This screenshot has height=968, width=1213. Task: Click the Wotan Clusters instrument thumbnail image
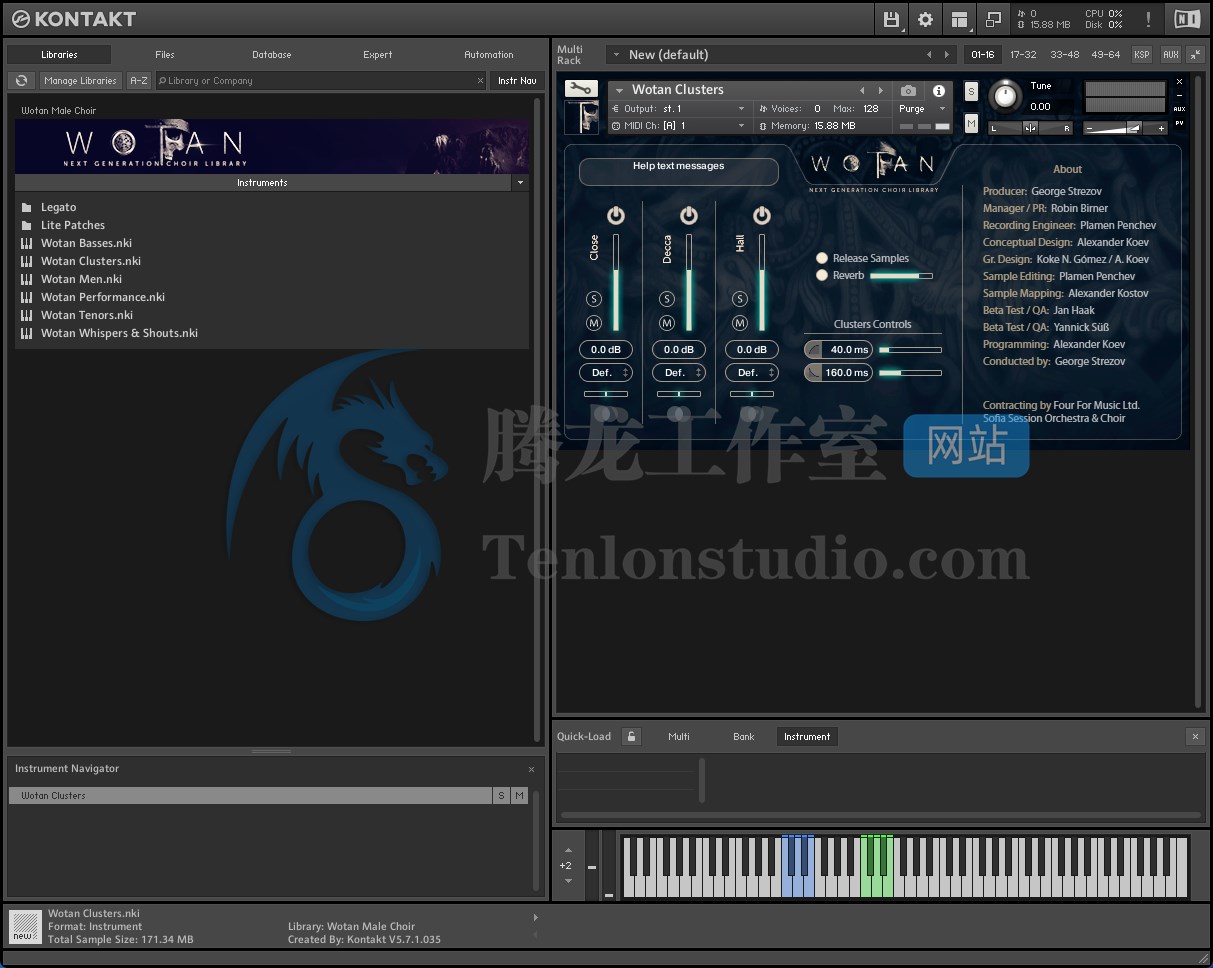581,116
